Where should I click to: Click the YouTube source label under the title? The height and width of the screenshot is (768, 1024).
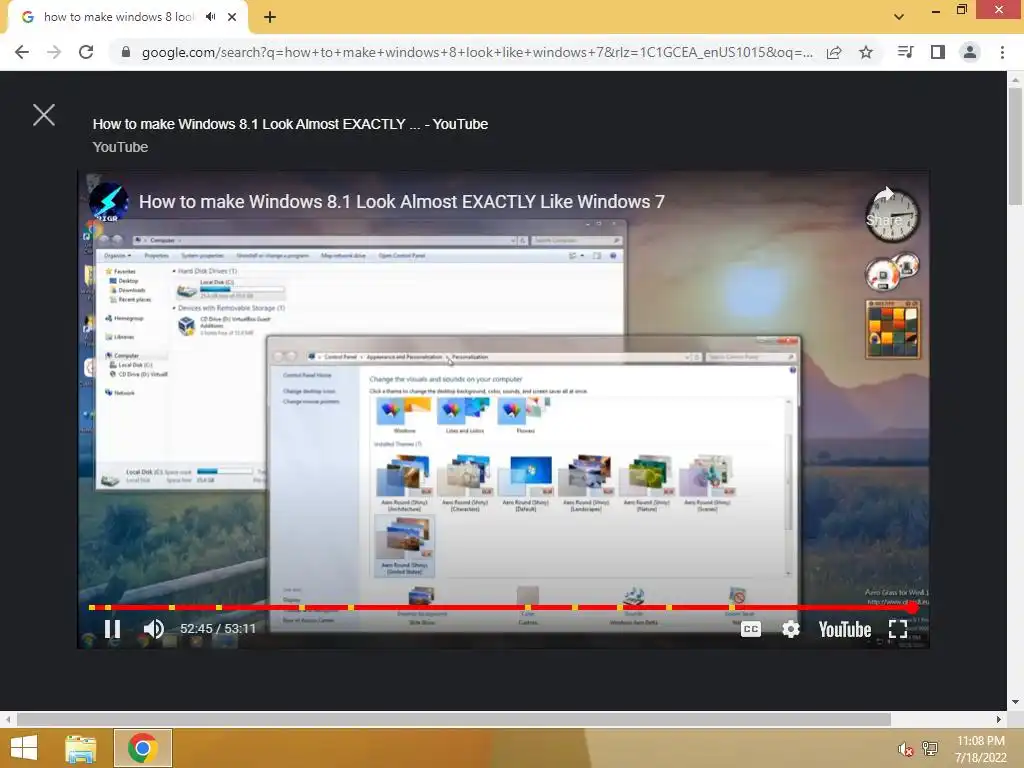120,147
